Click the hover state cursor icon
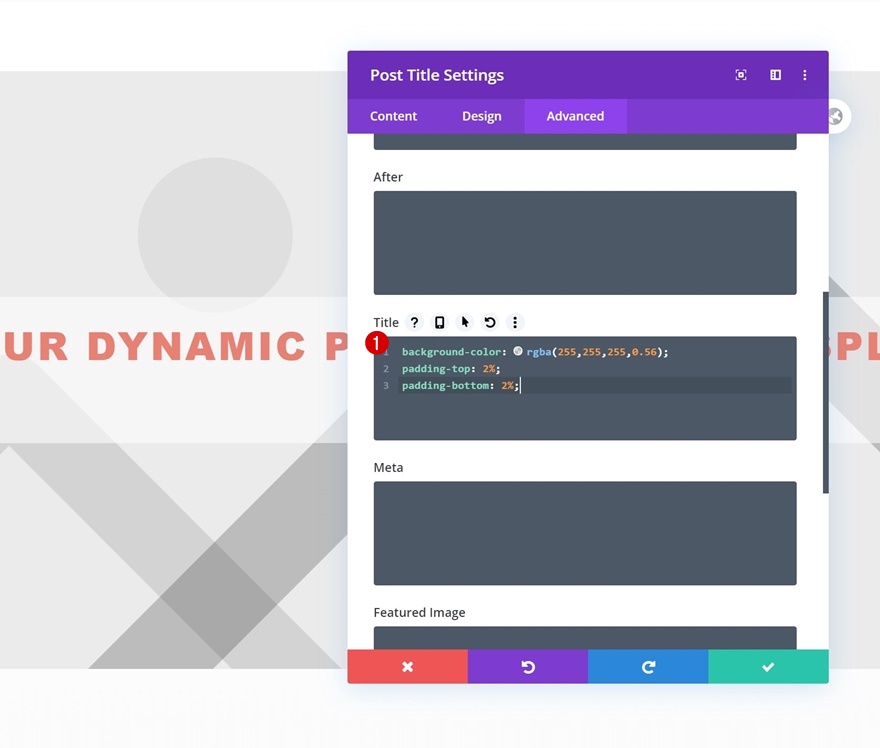This screenshot has height=748, width=880. 465,322
